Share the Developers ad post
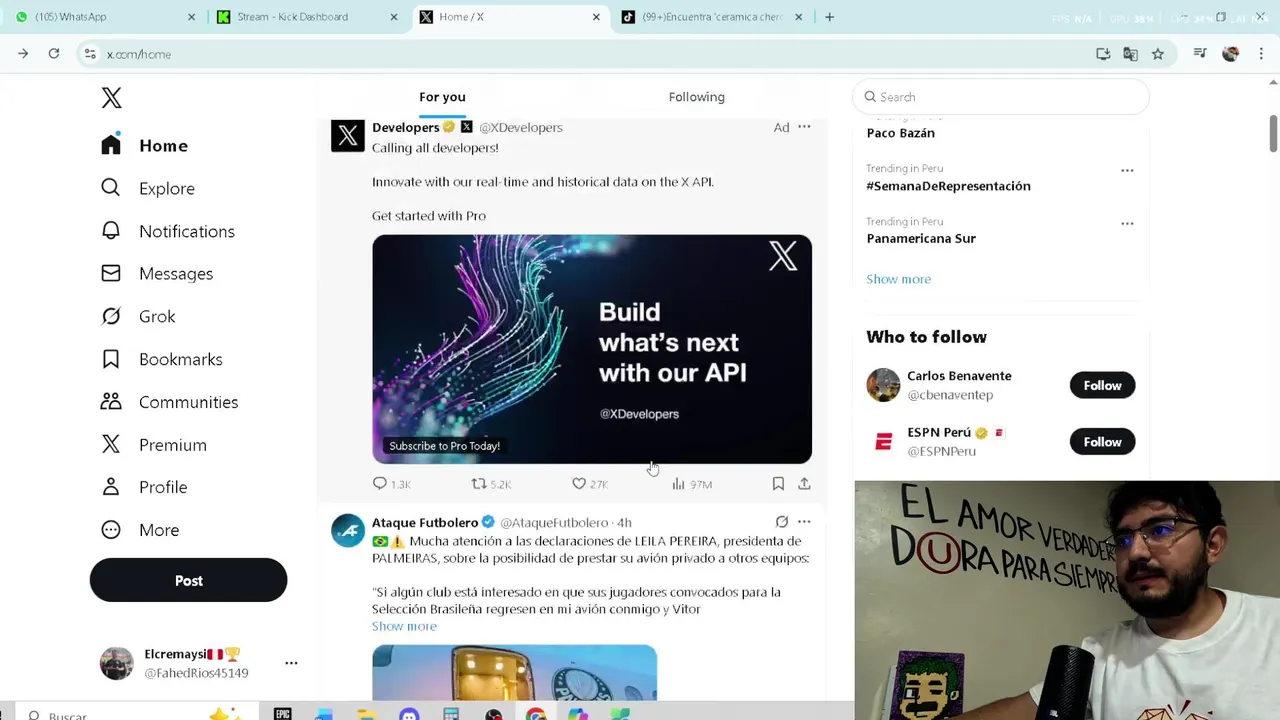 click(804, 484)
